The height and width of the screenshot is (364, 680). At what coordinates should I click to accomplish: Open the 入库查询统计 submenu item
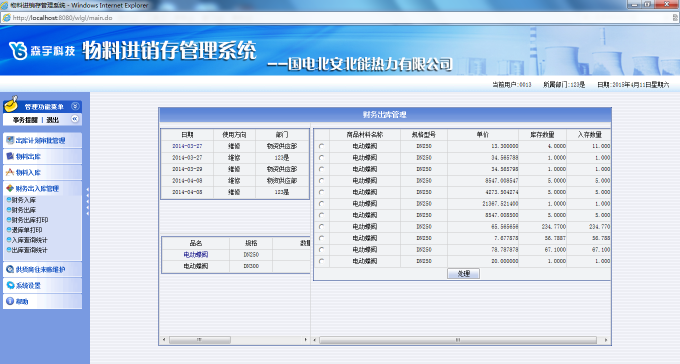click(x=29, y=240)
